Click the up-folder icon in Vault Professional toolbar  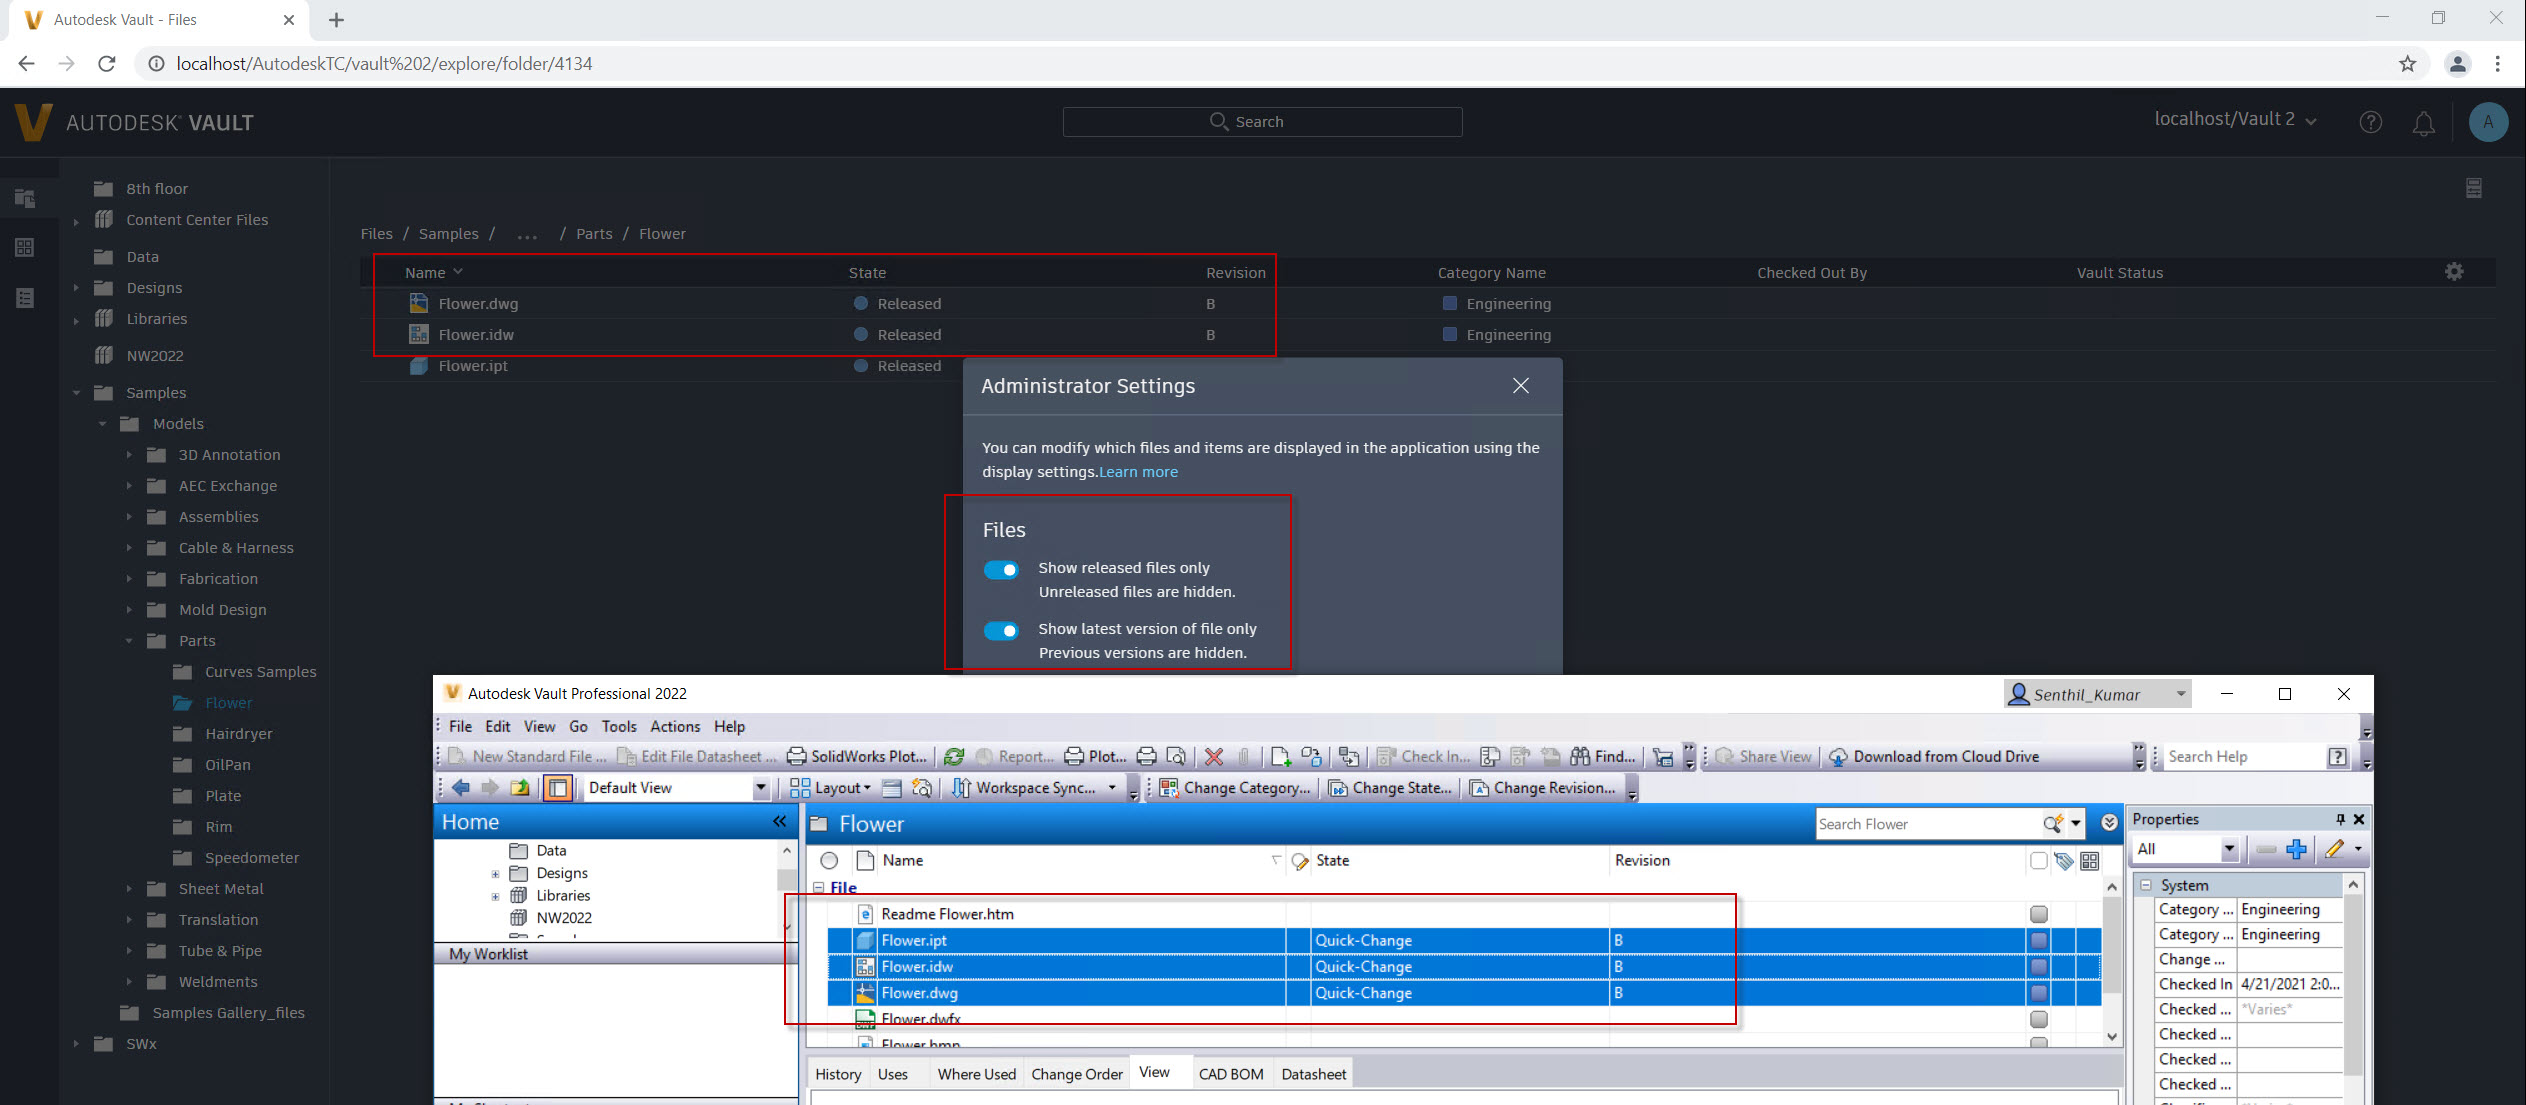(x=520, y=788)
